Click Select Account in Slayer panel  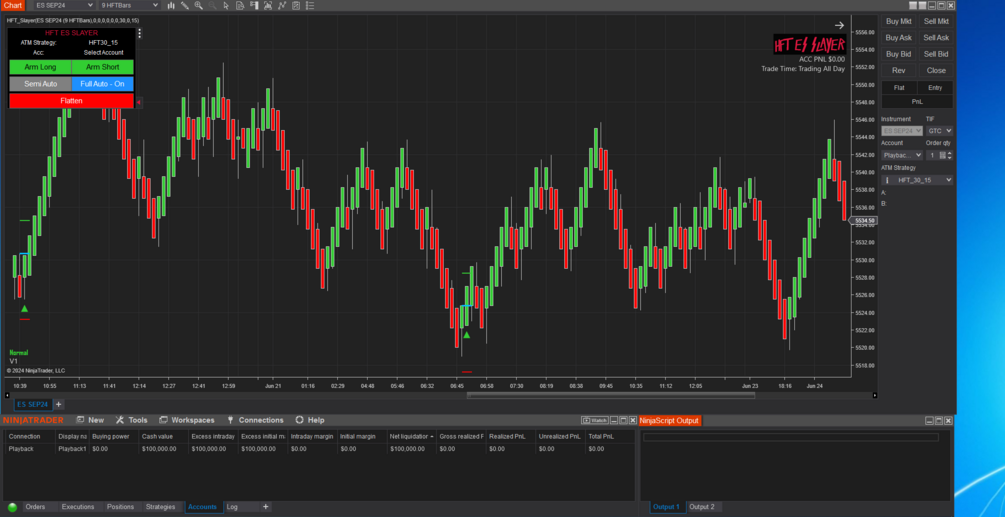coord(103,53)
